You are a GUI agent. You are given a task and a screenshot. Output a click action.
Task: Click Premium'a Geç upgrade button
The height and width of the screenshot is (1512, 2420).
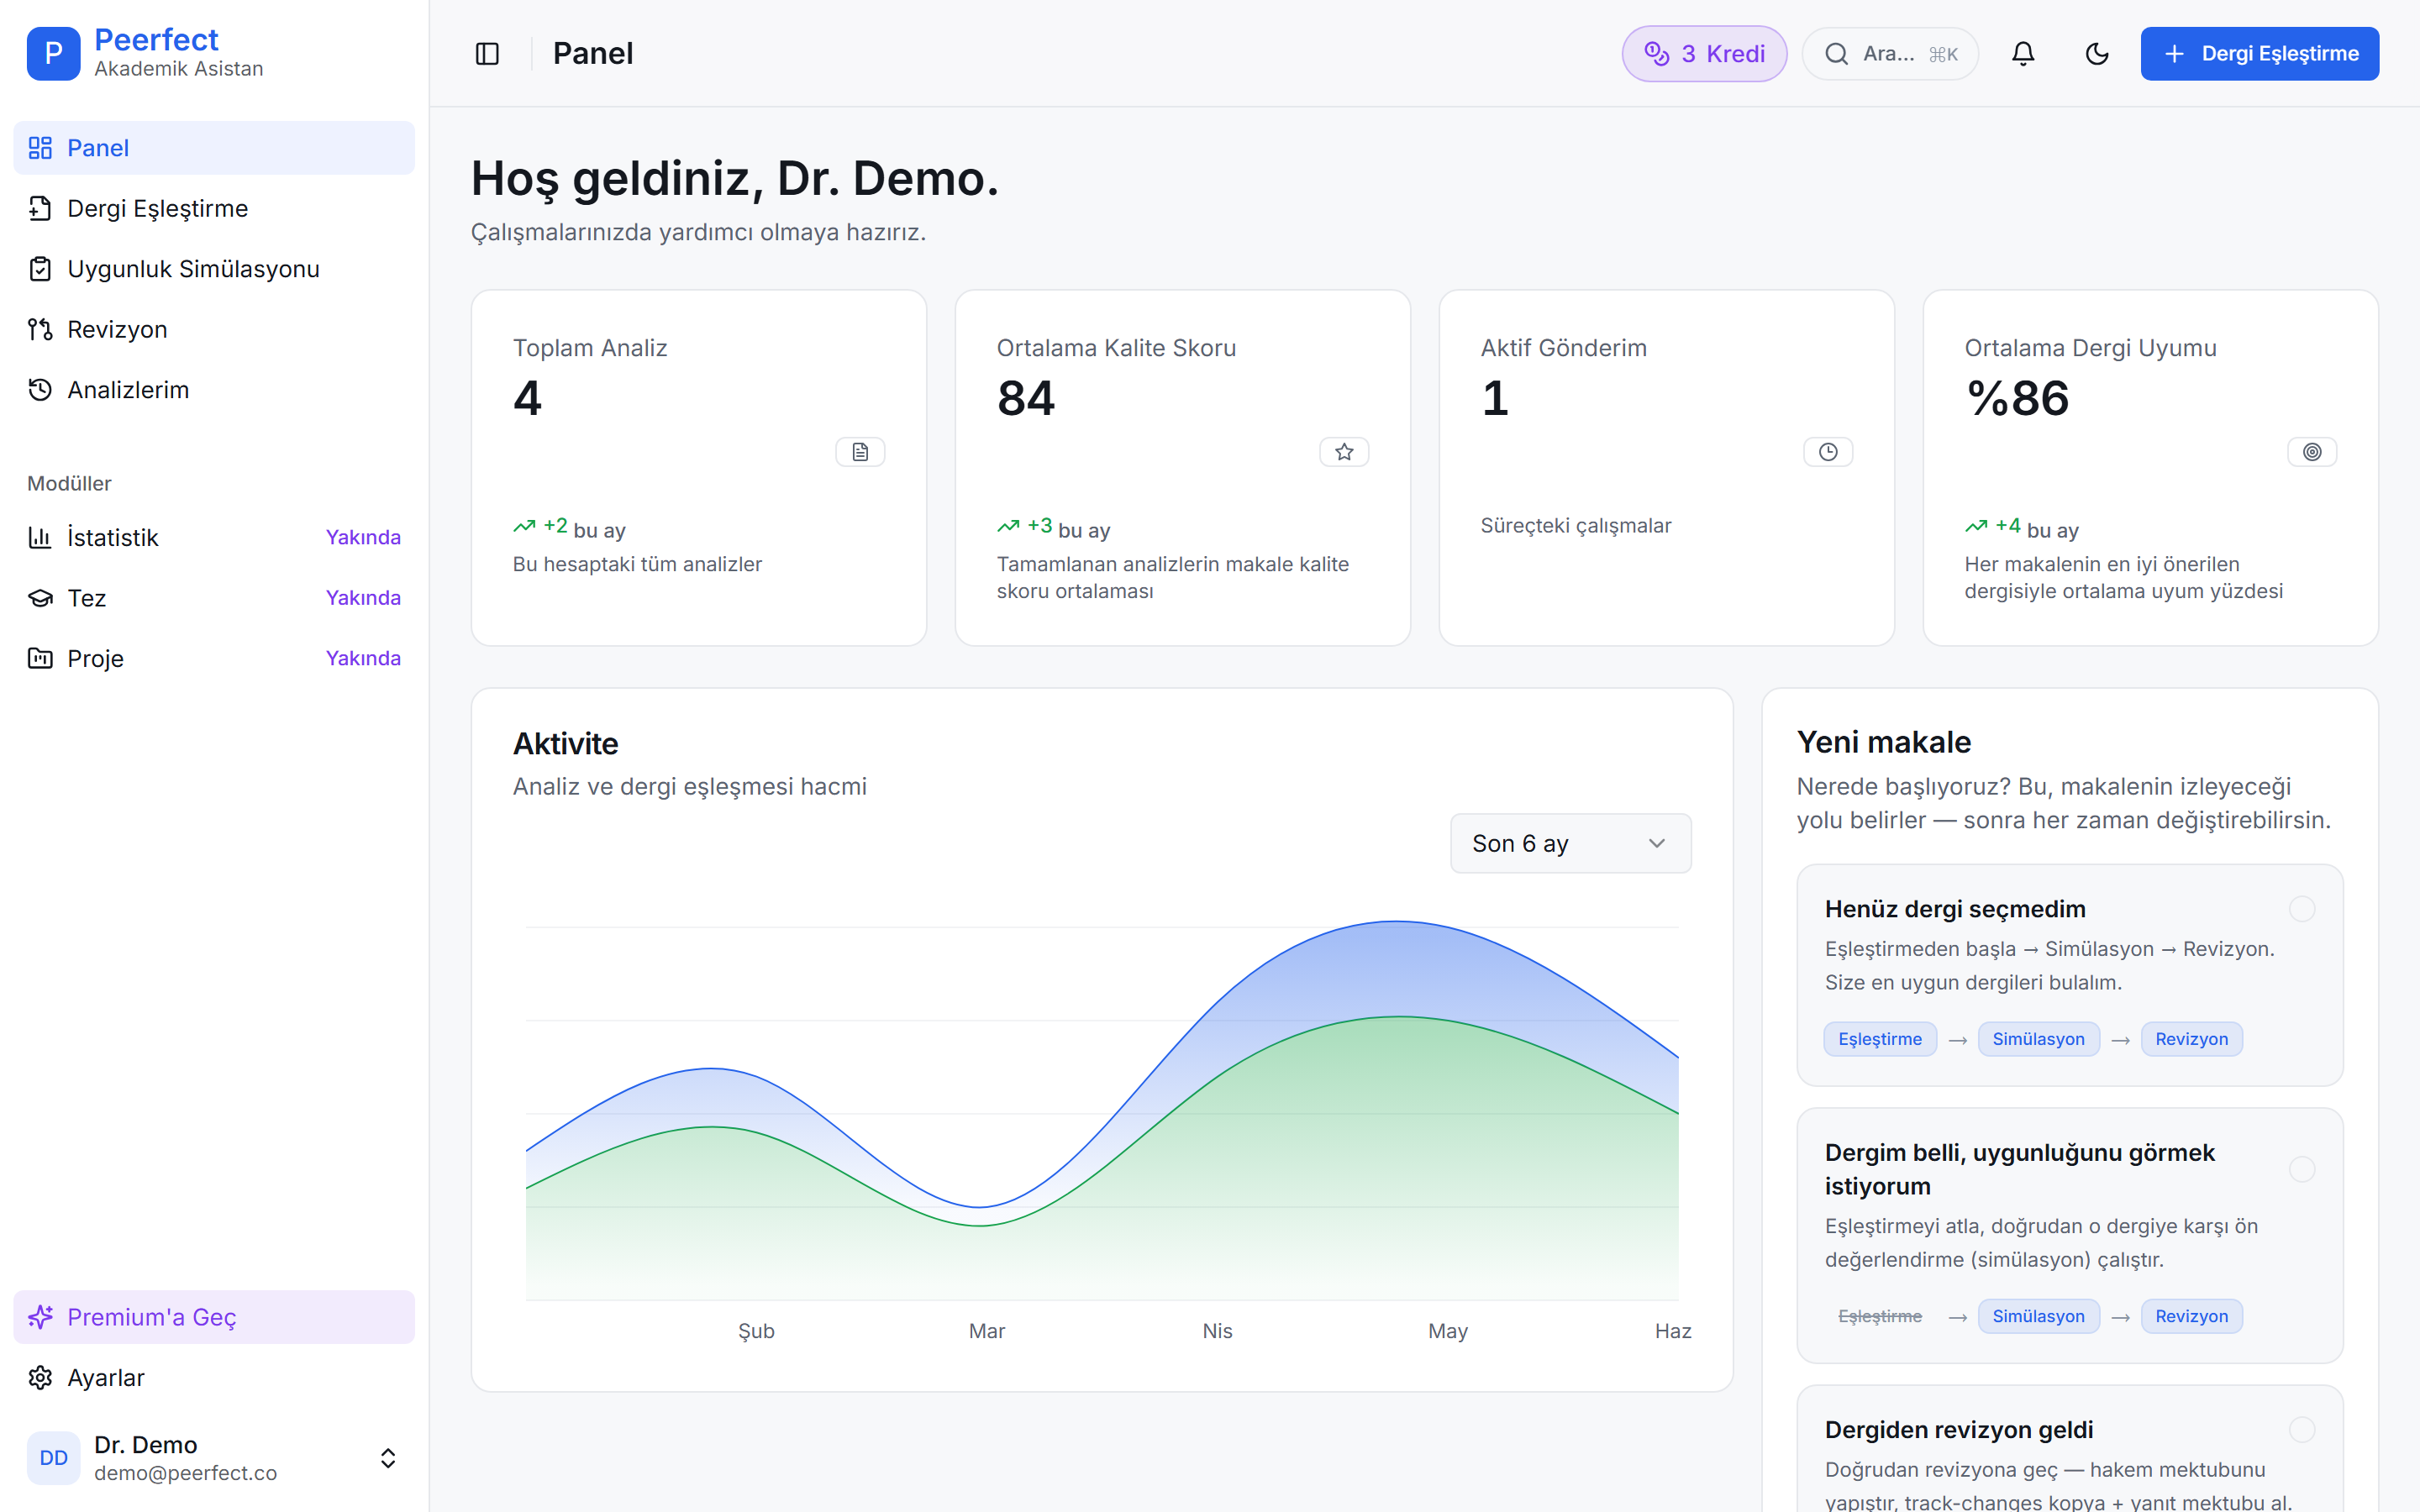214,1317
